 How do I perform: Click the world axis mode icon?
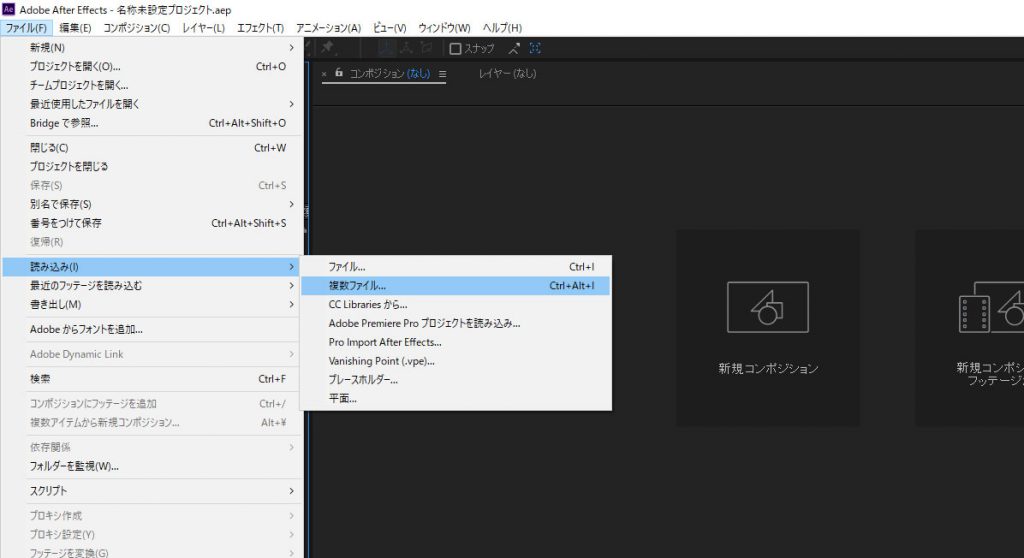[x=406, y=48]
